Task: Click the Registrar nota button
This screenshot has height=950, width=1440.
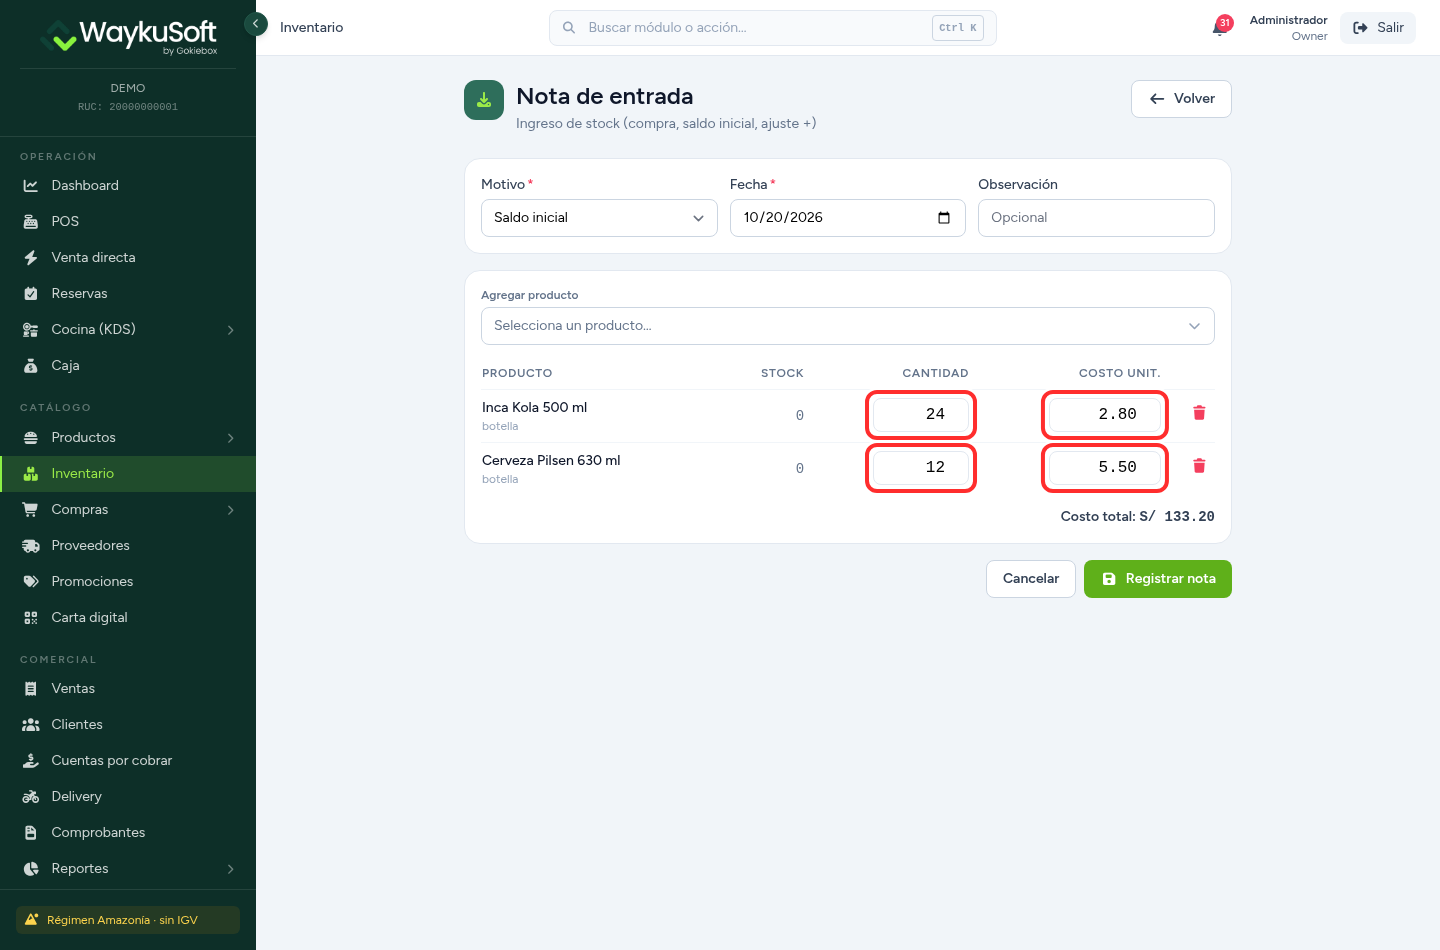Action: point(1158,579)
